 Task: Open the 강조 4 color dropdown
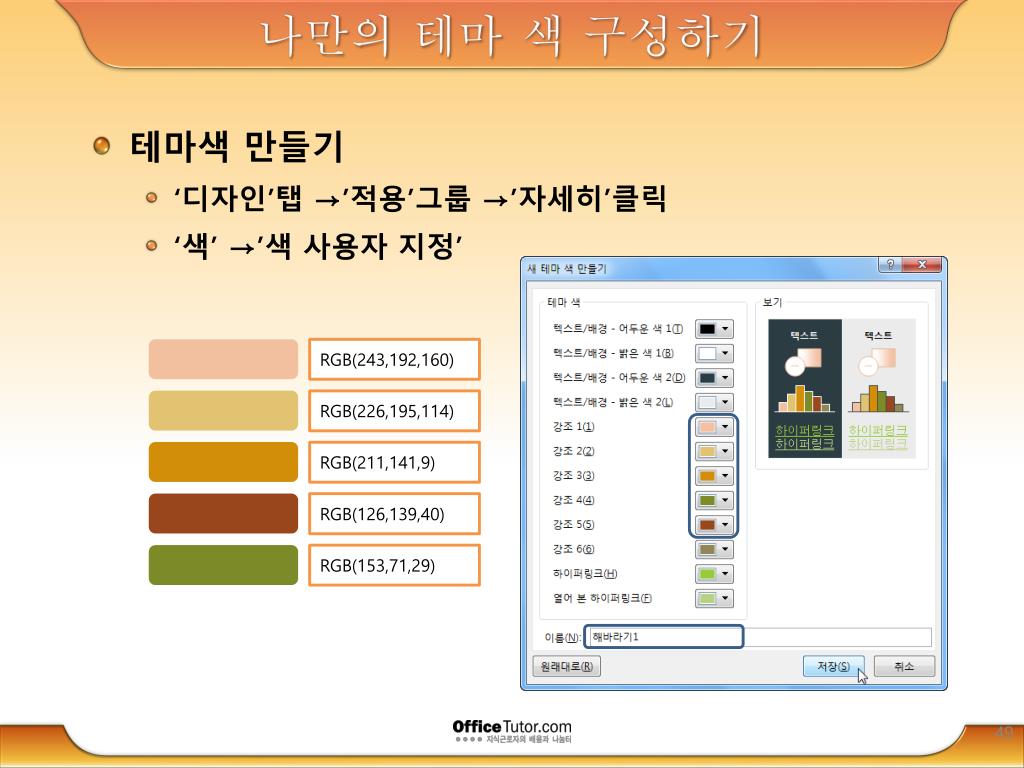[x=714, y=500]
